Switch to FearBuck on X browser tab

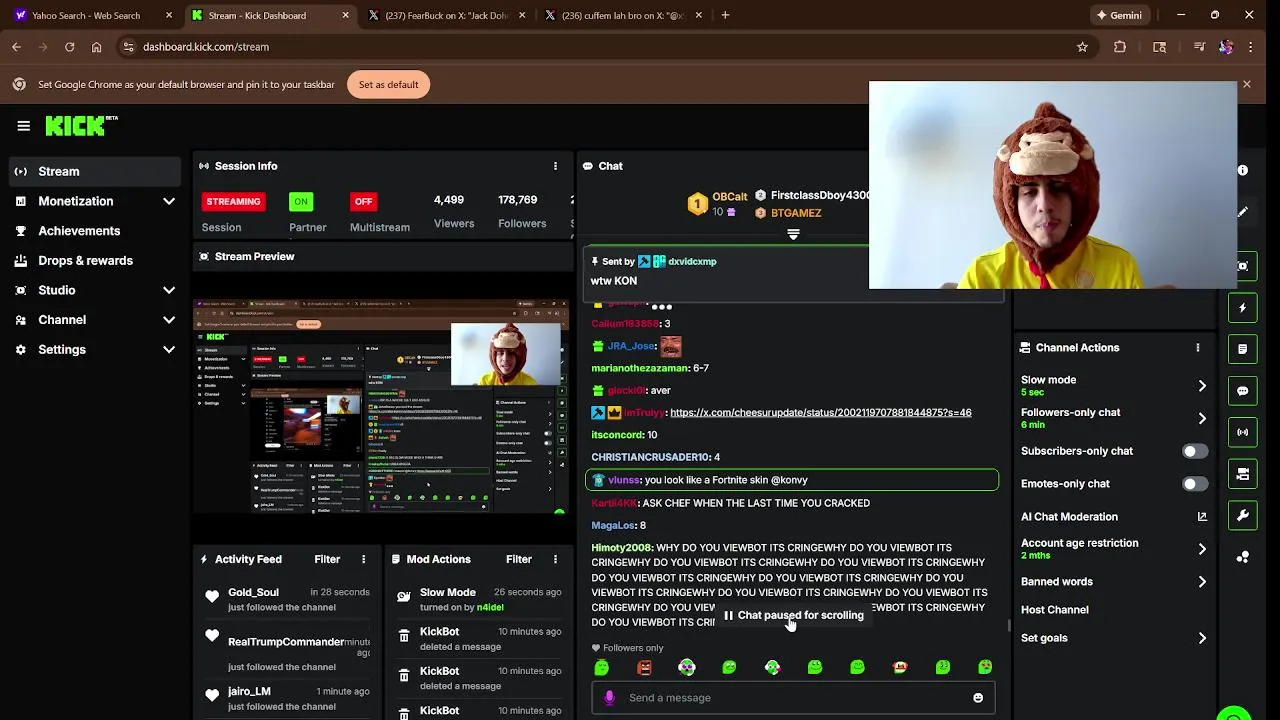[445, 15]
